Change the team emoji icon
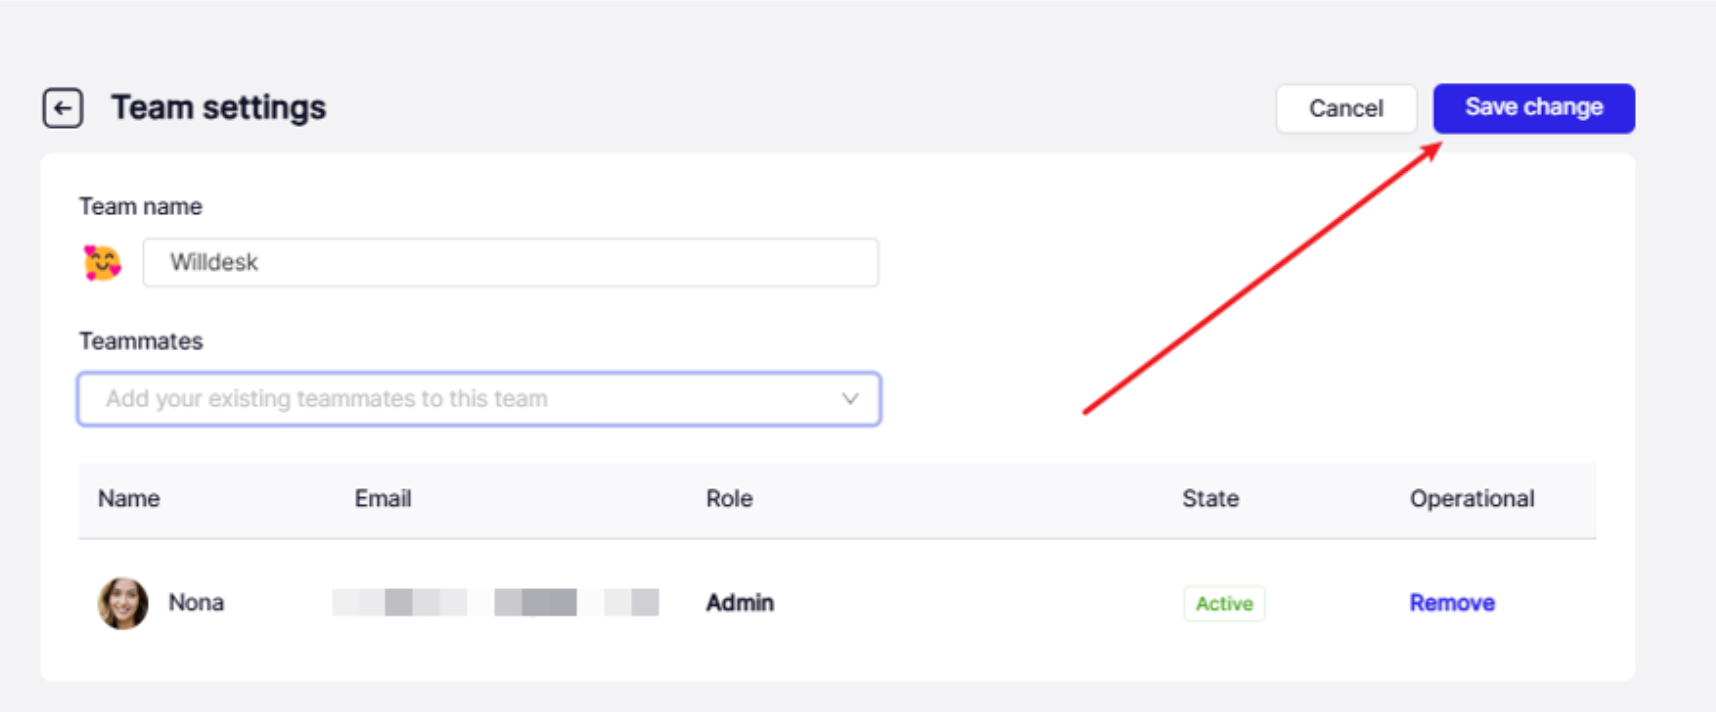The height and width of the screenshot is (712, 1716). click(102, 263)
